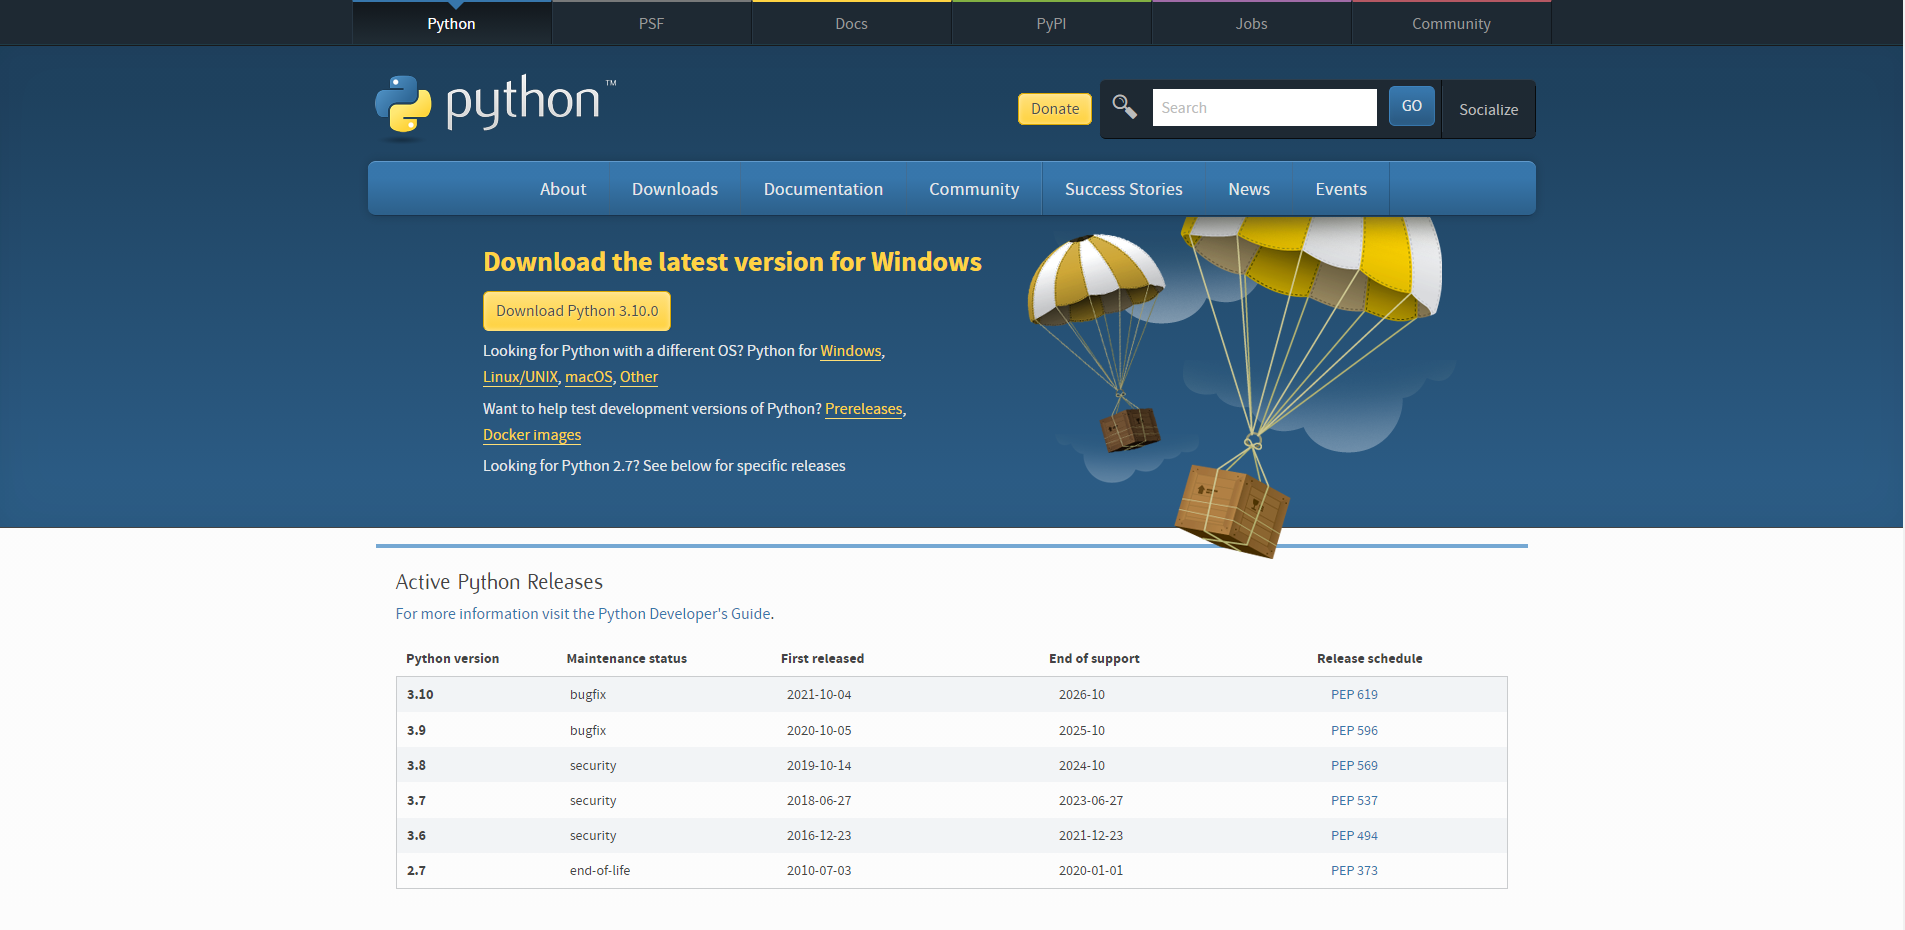The width and height of the screenshot is (1905, 930).
Task: Open the Socialize menu
Action: click(1488, 109)
